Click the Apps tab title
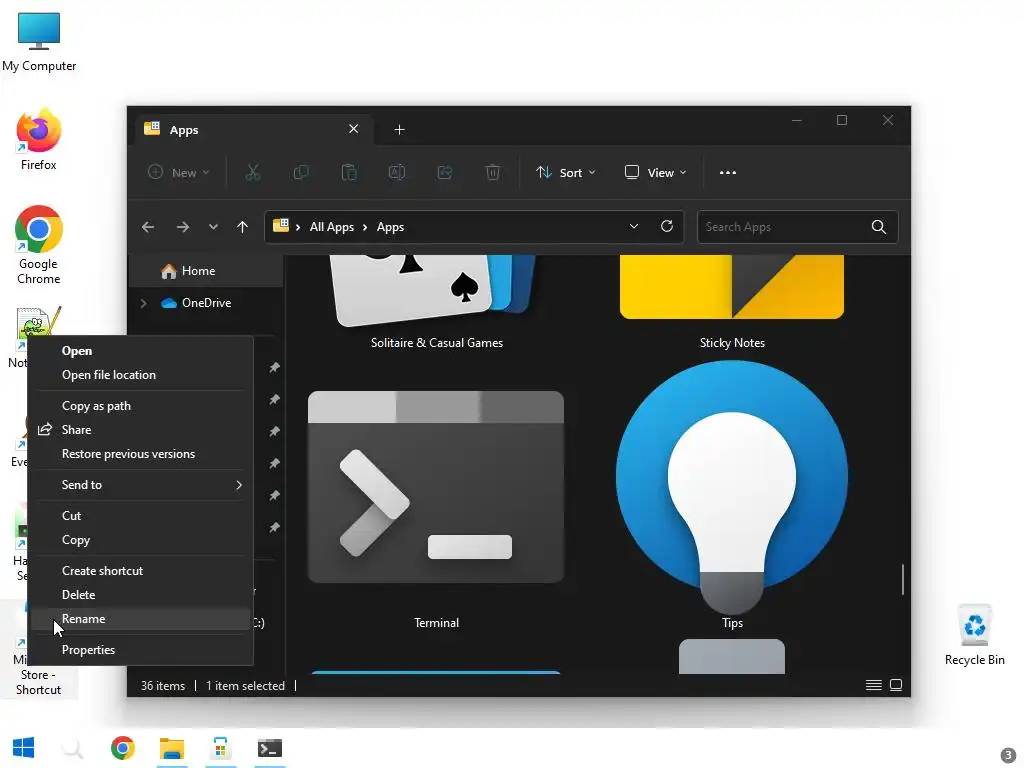The height and width of the screenshot is (768, 1024). point(184,130)
